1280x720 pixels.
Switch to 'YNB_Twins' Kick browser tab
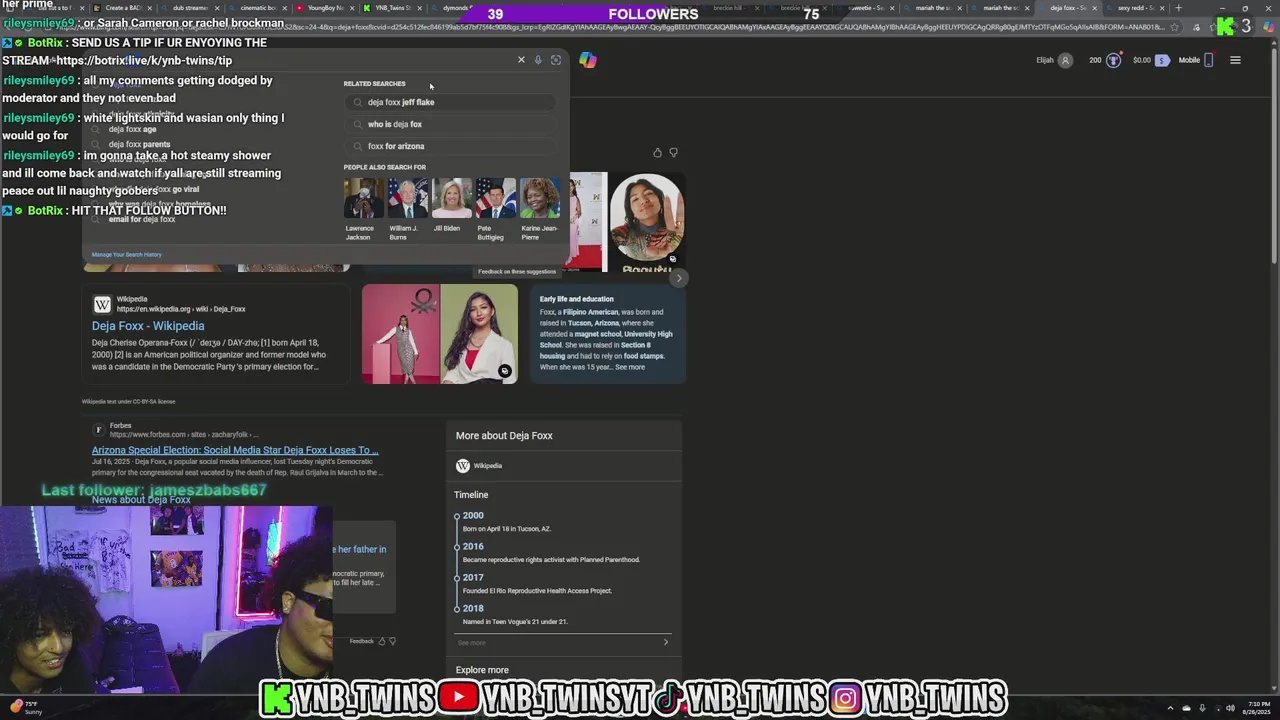point(393,8)
